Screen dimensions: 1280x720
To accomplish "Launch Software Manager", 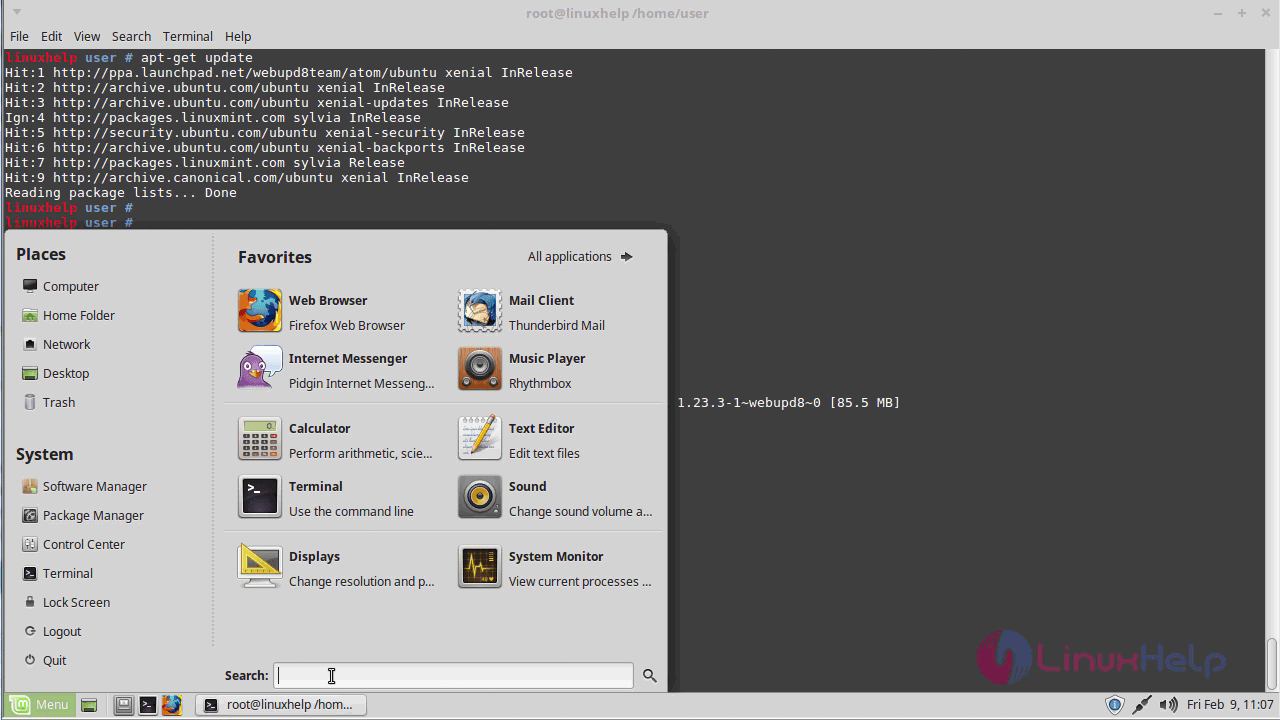I will click(x=85, y=486).
